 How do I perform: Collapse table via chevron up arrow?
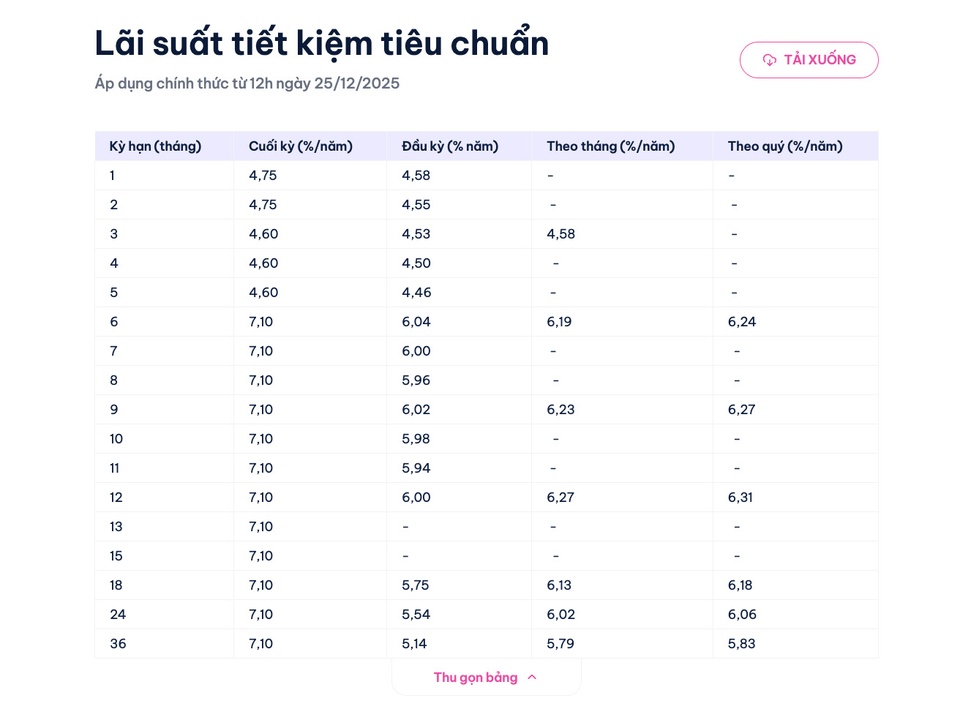click(532, 677)
